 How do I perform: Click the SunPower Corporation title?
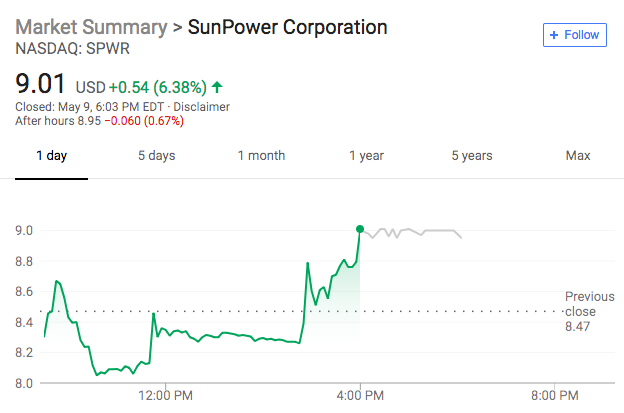pyautogui.click(x=288, y=27)
